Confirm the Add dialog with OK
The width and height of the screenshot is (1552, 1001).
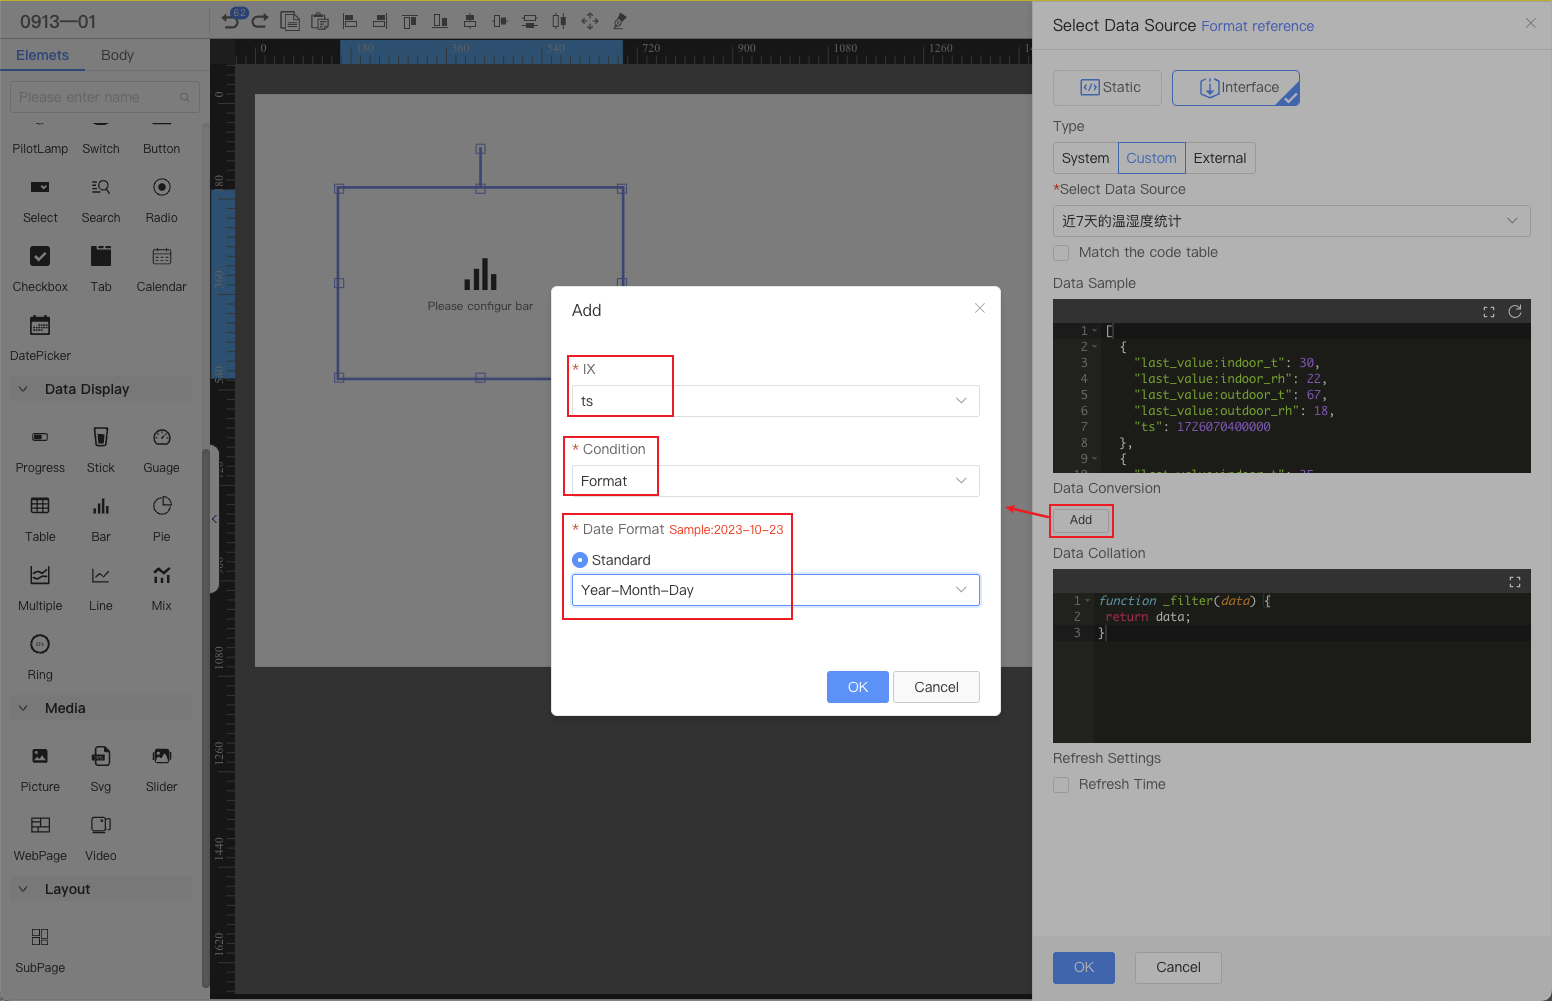[857, 687]
